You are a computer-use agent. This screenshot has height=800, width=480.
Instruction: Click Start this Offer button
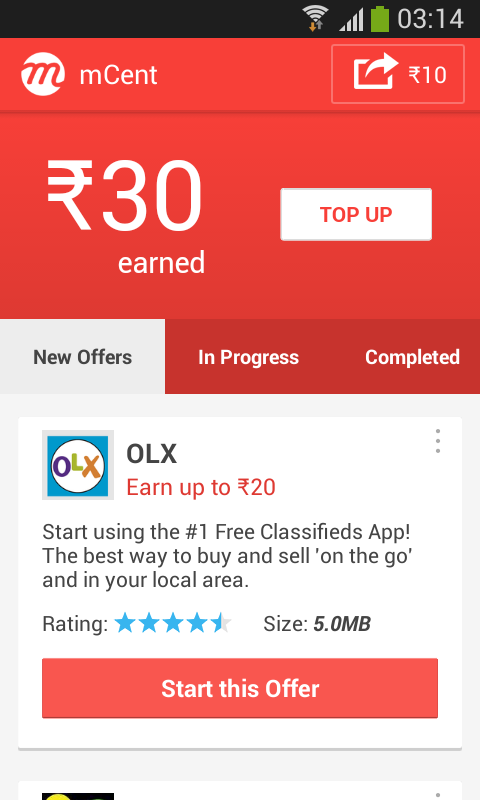pos(240,688)
